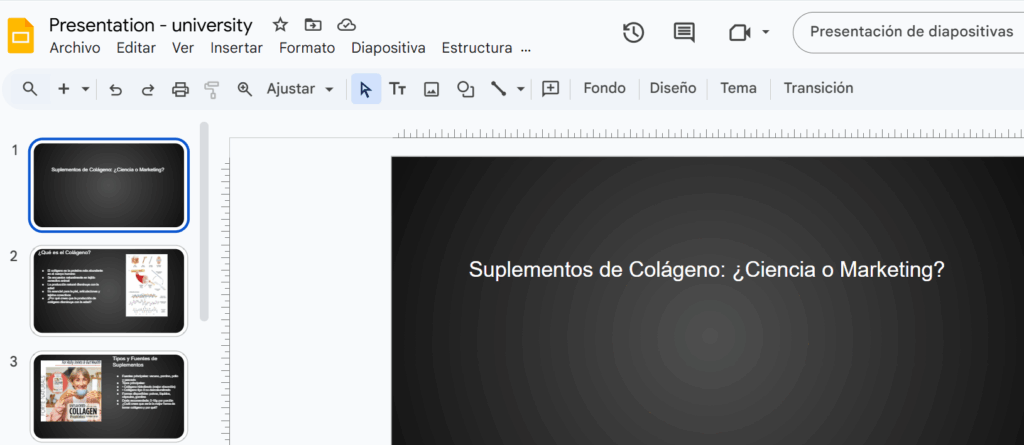Open the Diapositiva menu
The width and height of the screenshot is (1024, 445).
[388, 48]
